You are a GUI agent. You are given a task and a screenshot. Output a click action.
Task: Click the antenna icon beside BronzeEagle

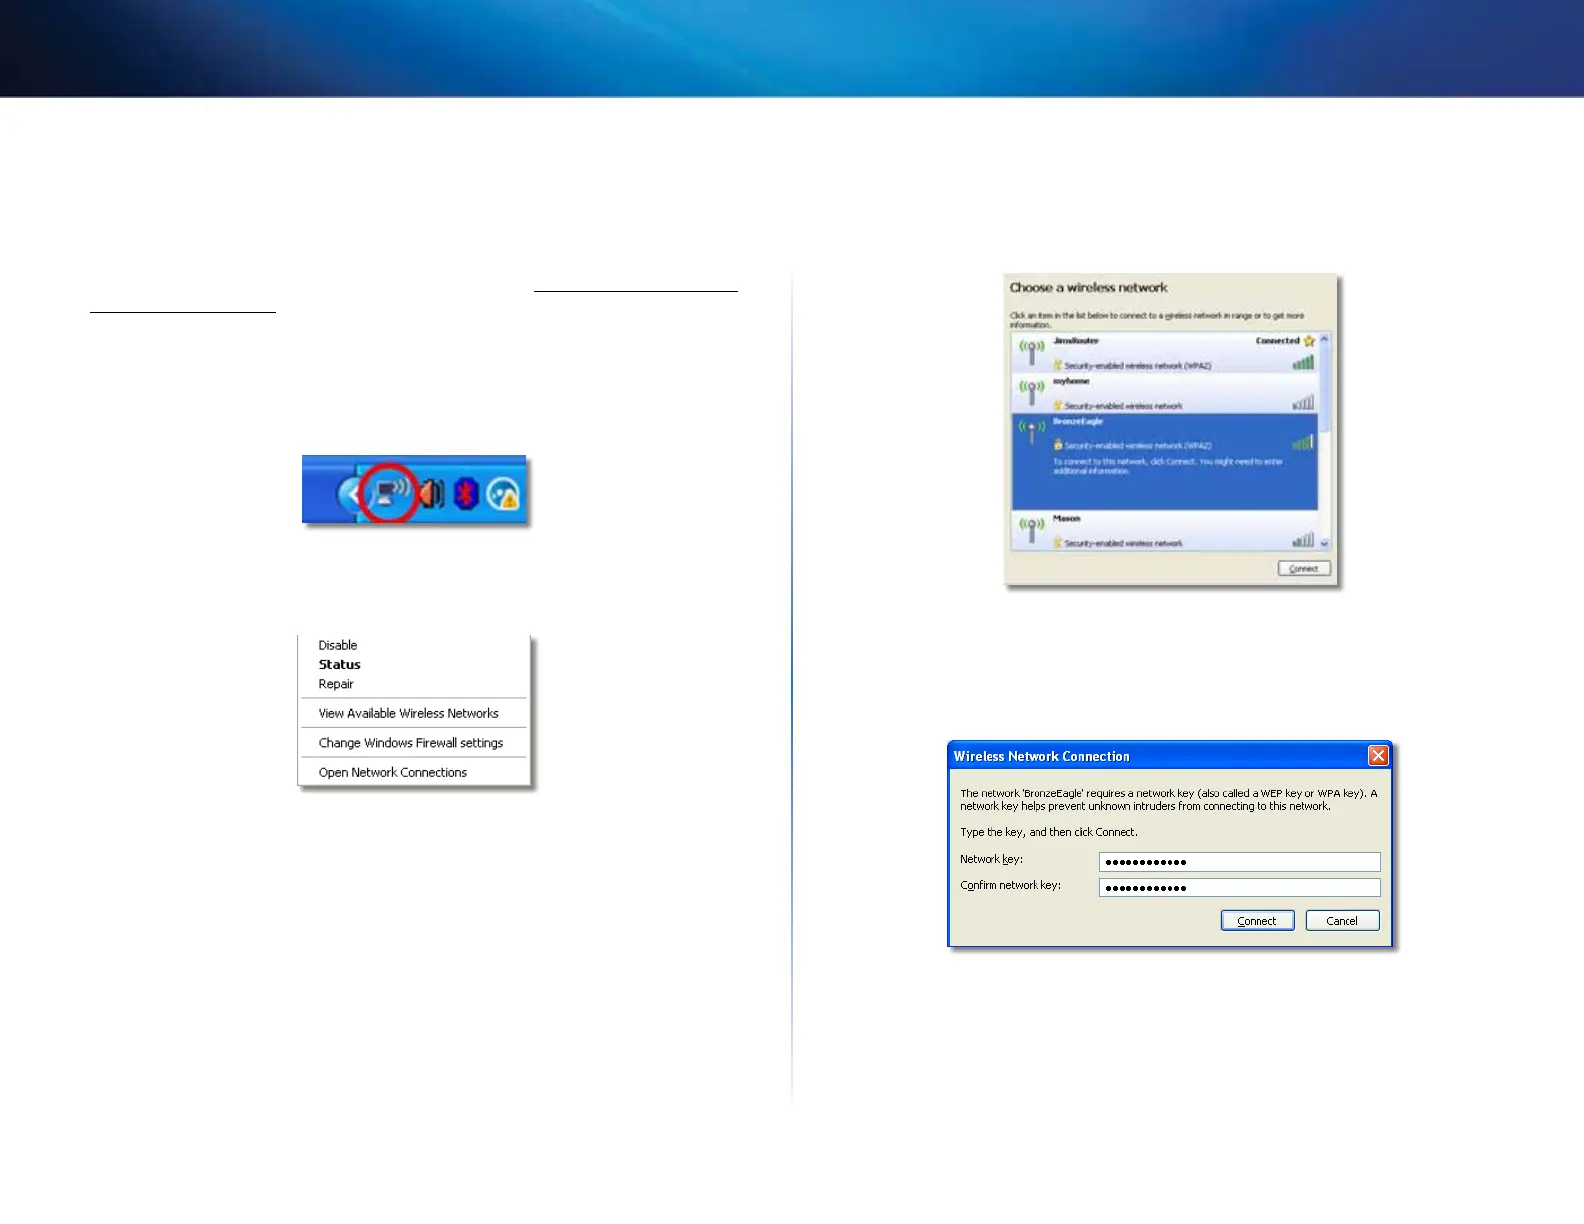click(1031, 433)
